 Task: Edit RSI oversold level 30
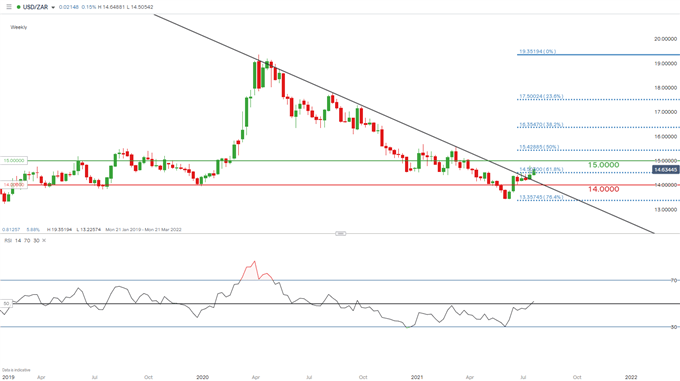(x=36, y=240)
